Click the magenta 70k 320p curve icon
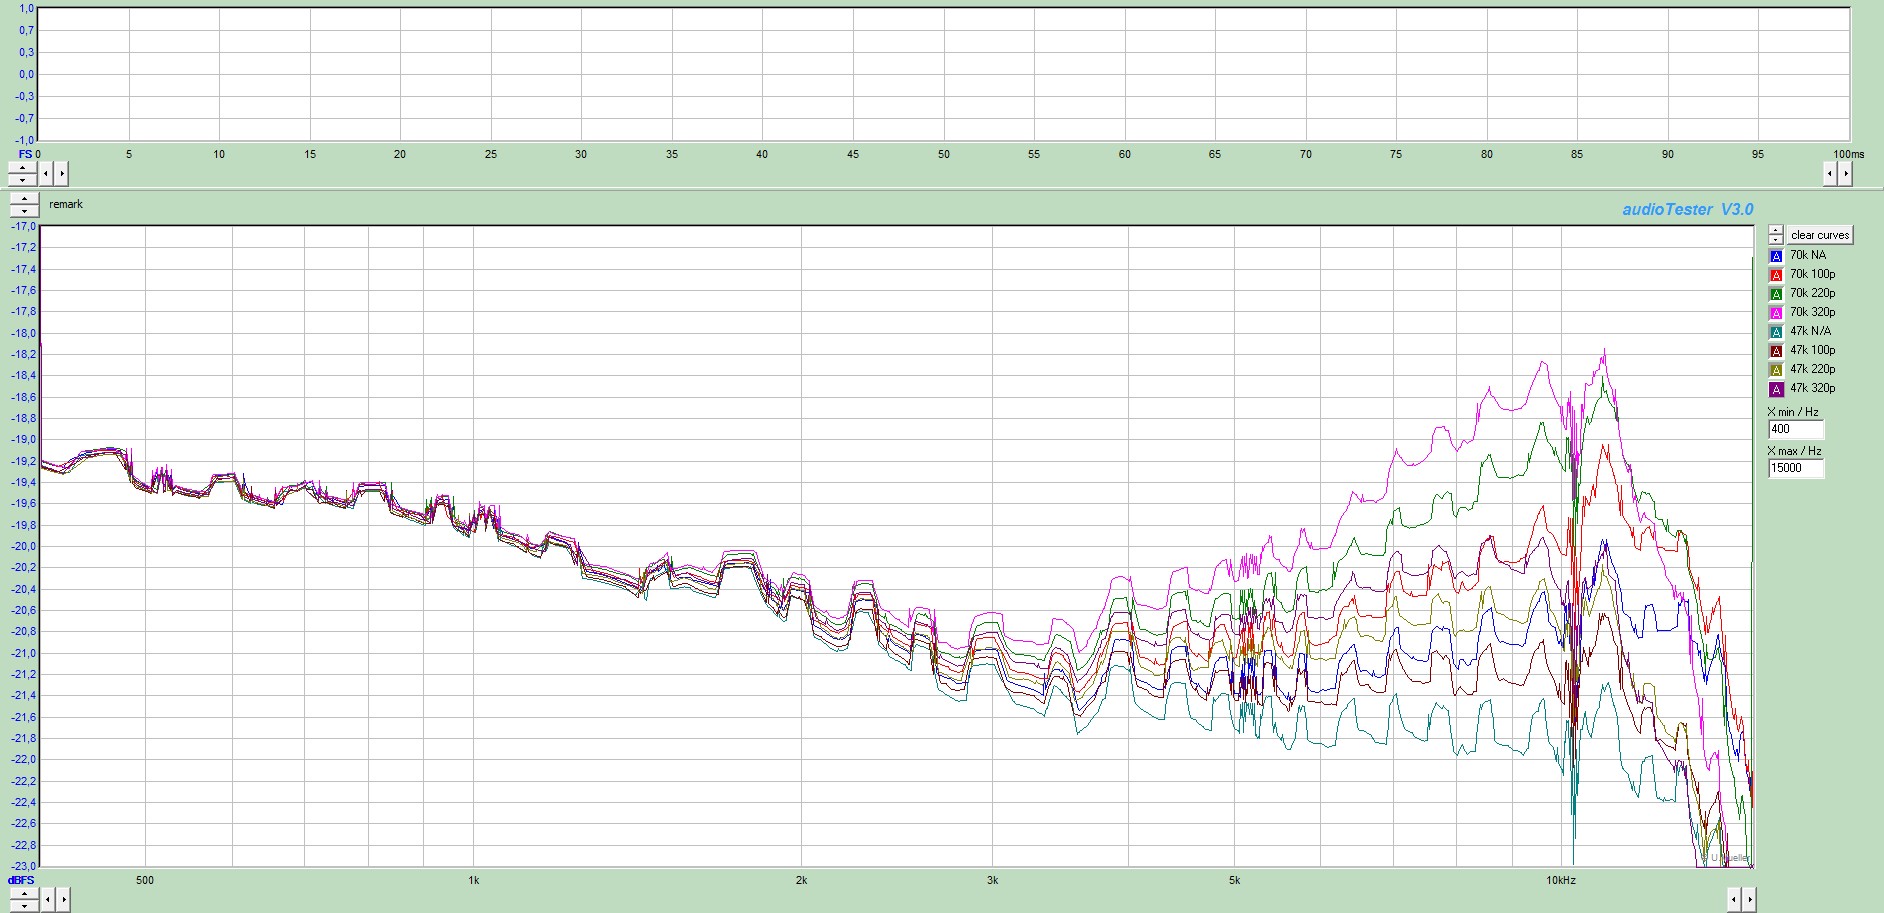The height and width of the screenshot is (913, 1884). click(x=1776, y=313)
